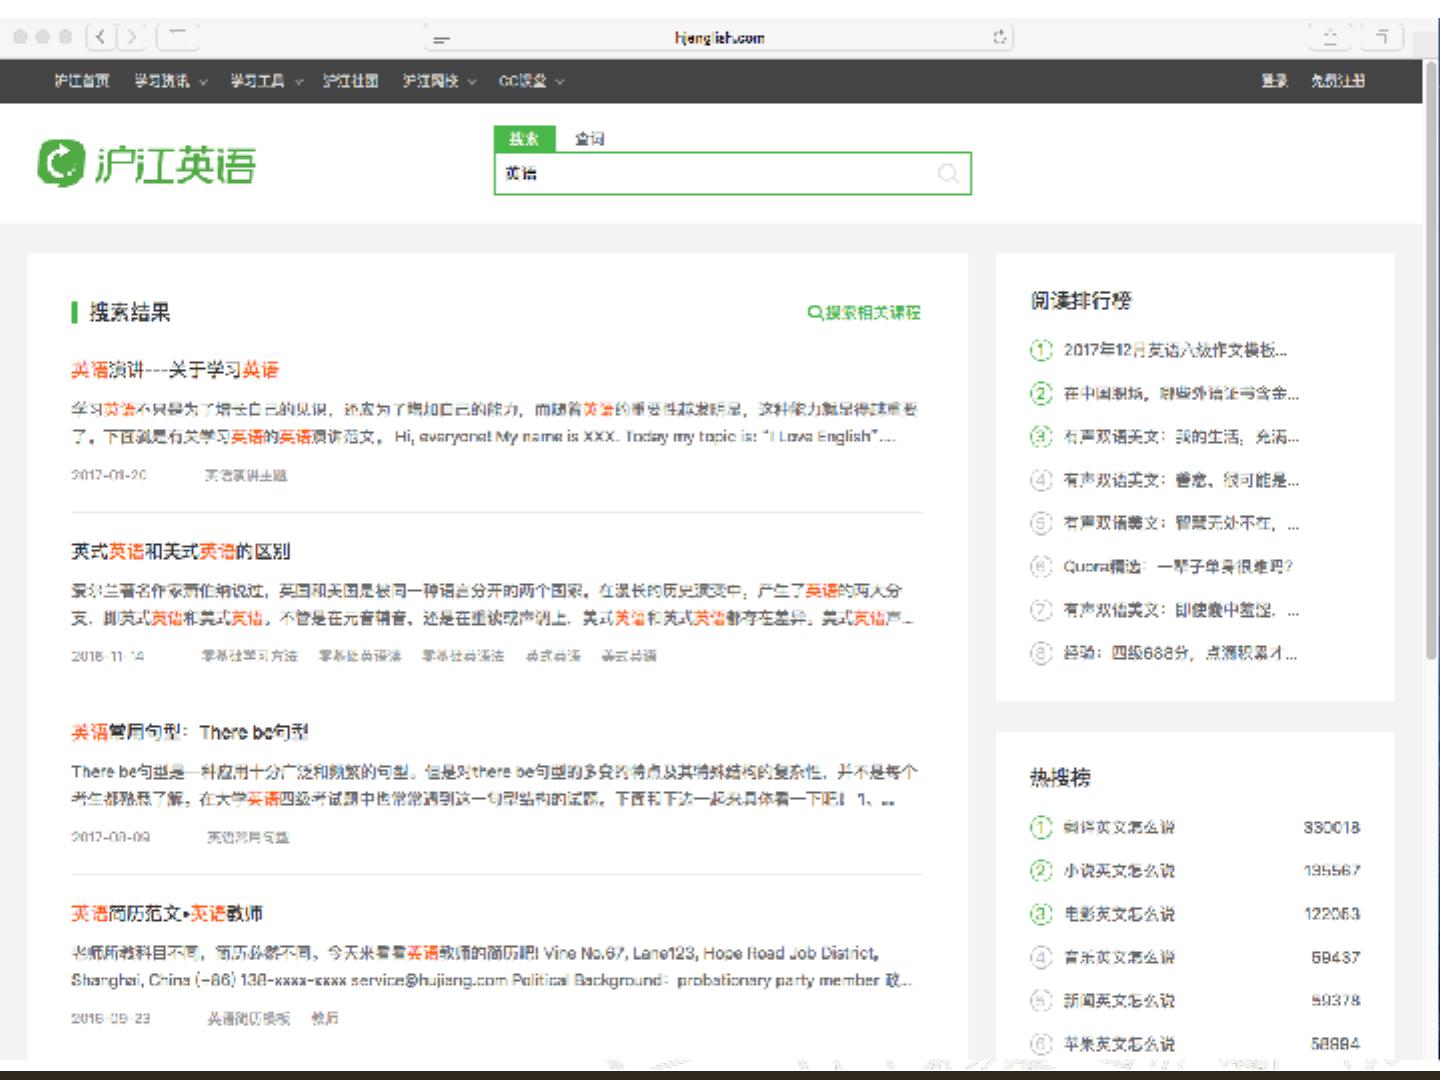Click the 搜索相关课程 link

(864, 313)
